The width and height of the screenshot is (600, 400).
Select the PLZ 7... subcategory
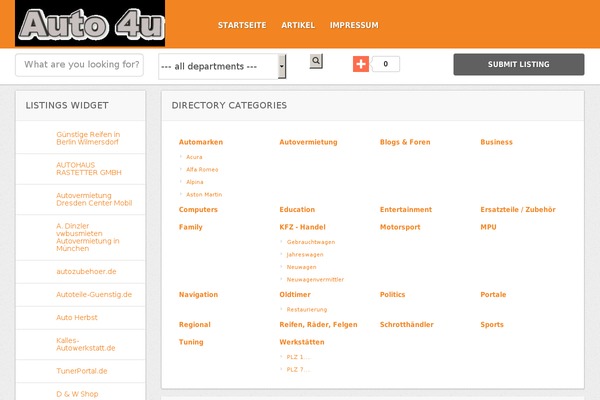pos(298,370)
